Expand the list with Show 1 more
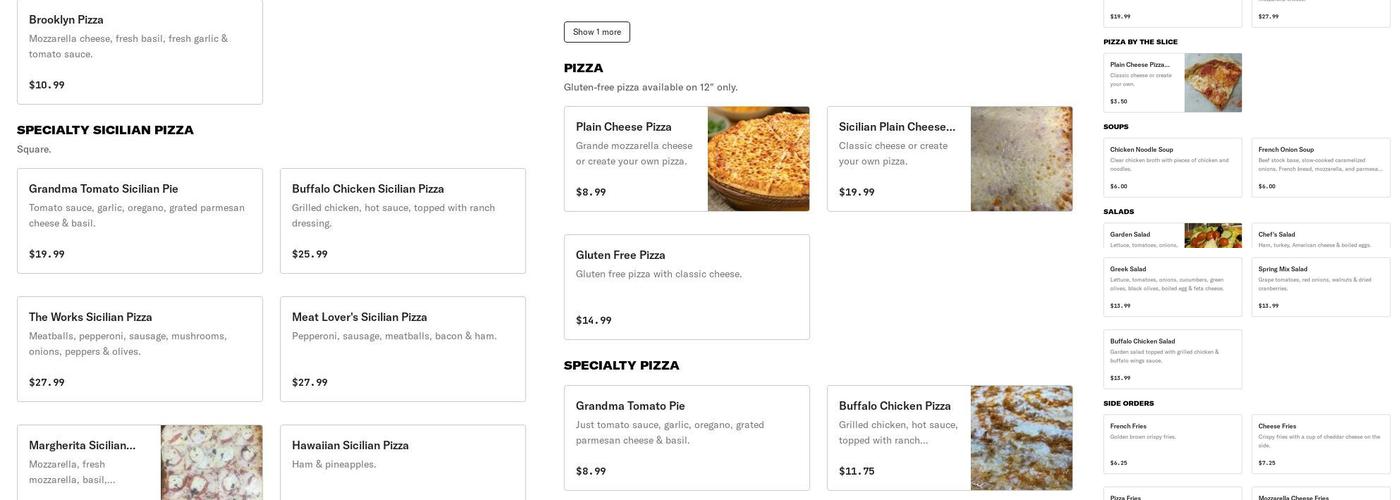The image size is (1400, 500). (597, 32)
